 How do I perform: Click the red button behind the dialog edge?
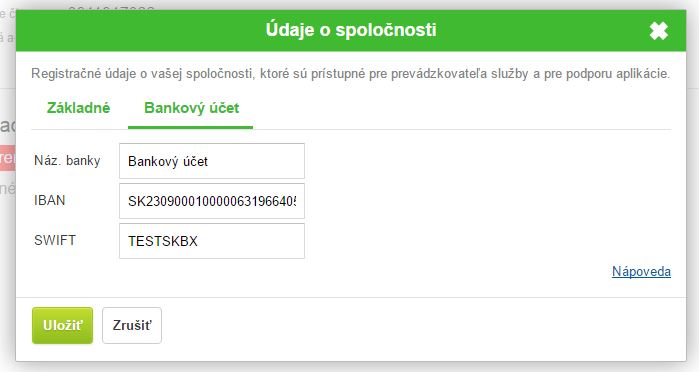(x=8, y=157)
